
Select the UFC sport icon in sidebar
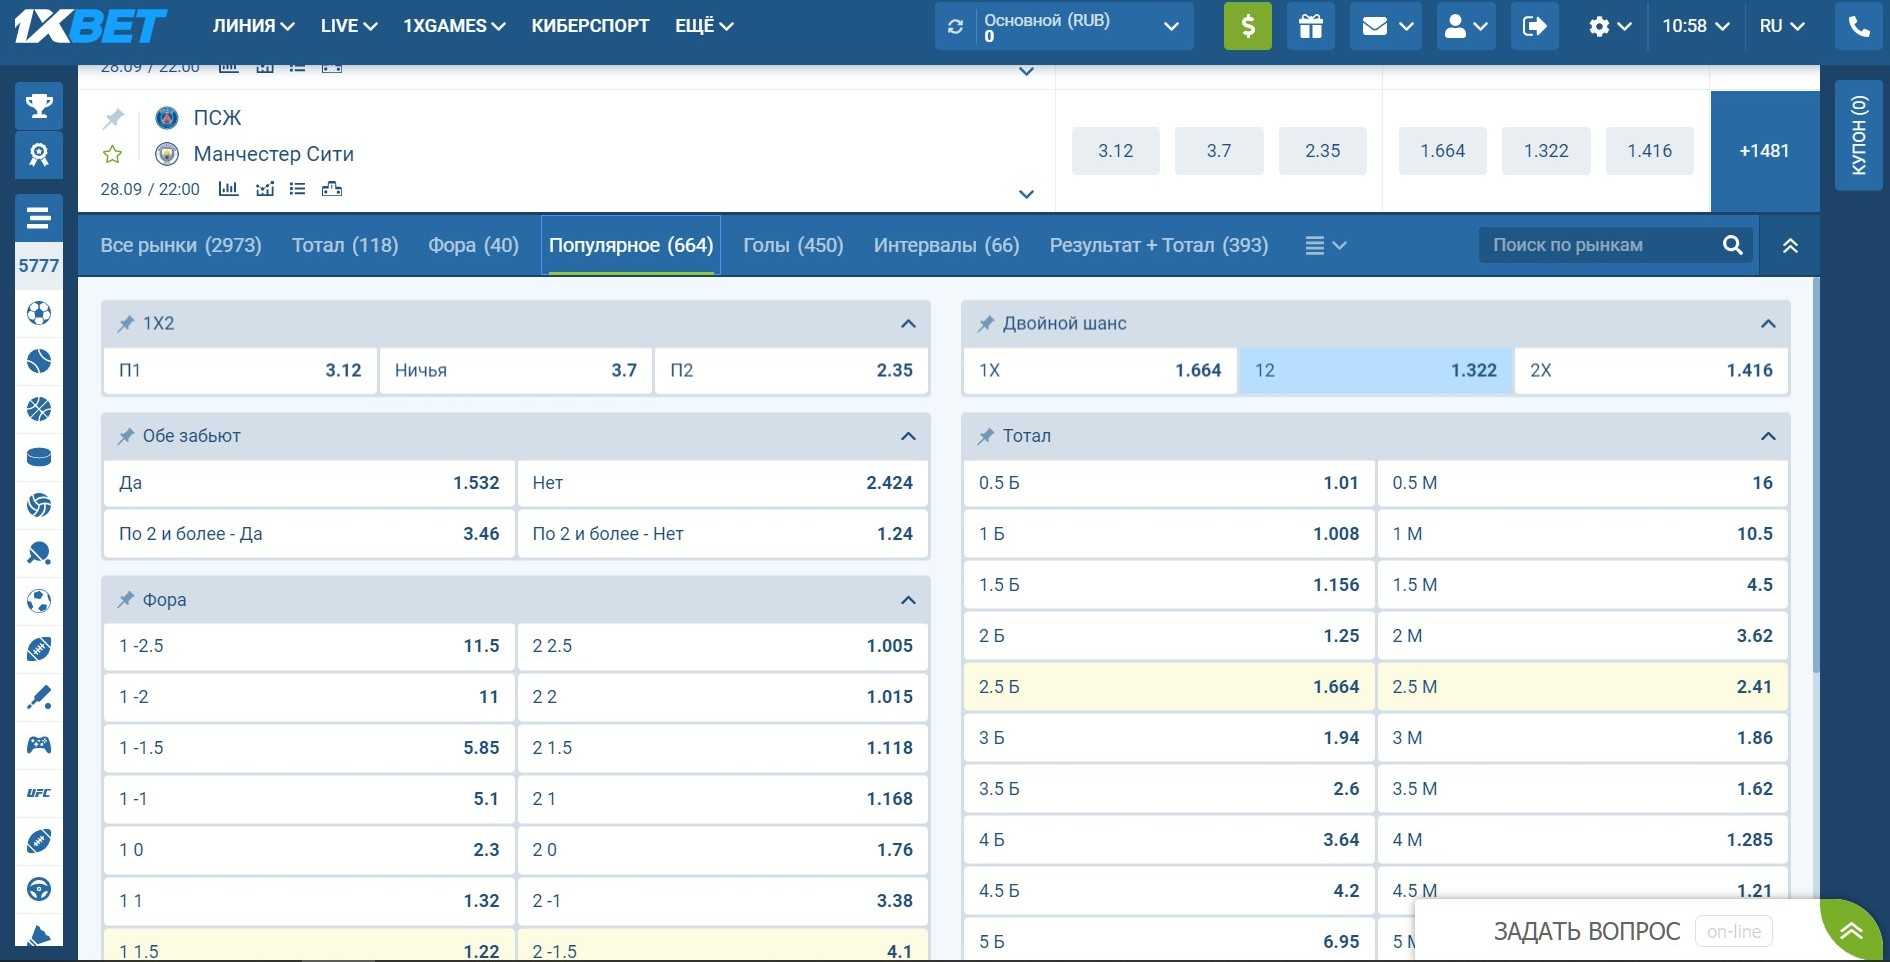(x=39, y=793)
